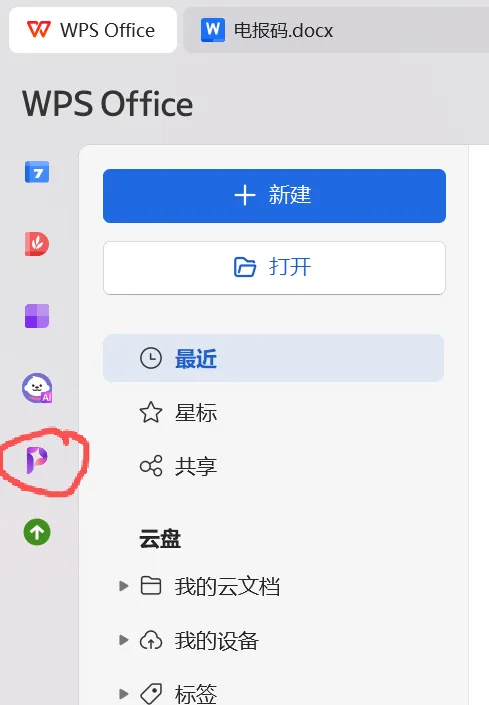Click the WPS logo icon in tab
Viewport: 489px width, 705px height.
pos(38,30)
